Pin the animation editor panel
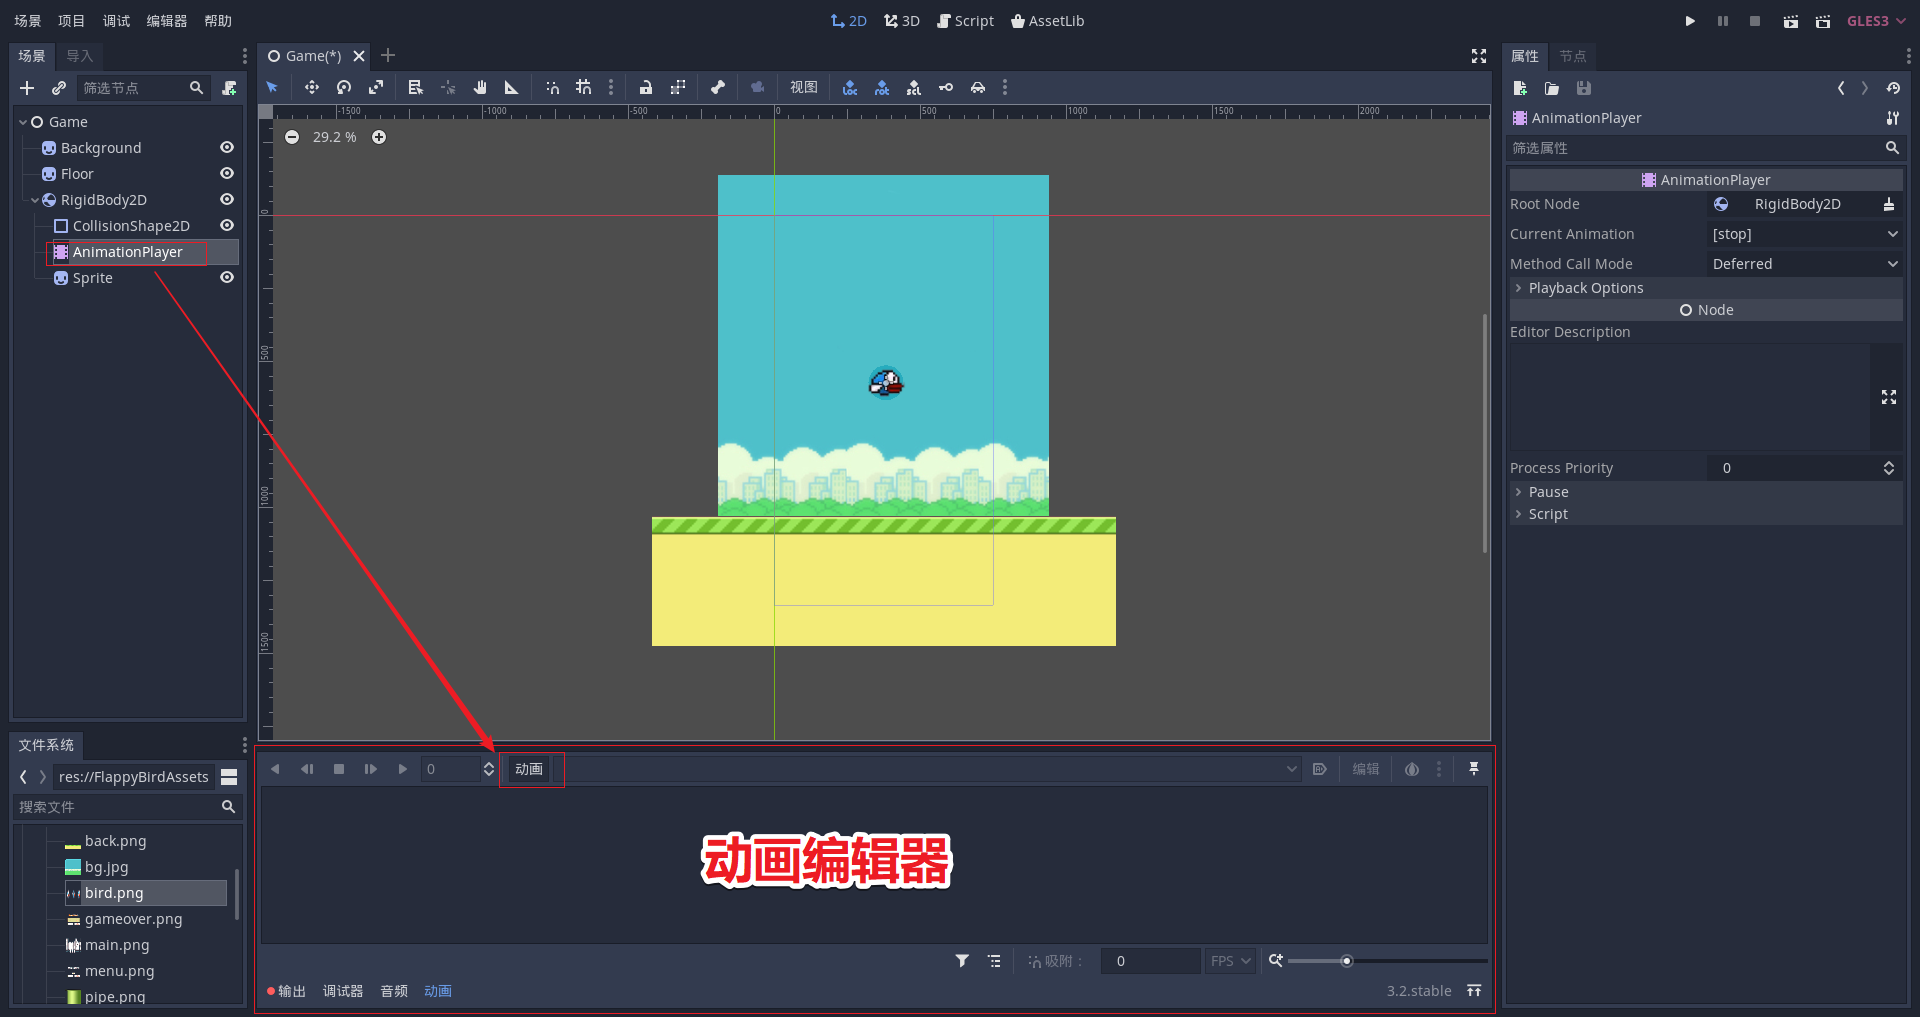 point(1474,769)
